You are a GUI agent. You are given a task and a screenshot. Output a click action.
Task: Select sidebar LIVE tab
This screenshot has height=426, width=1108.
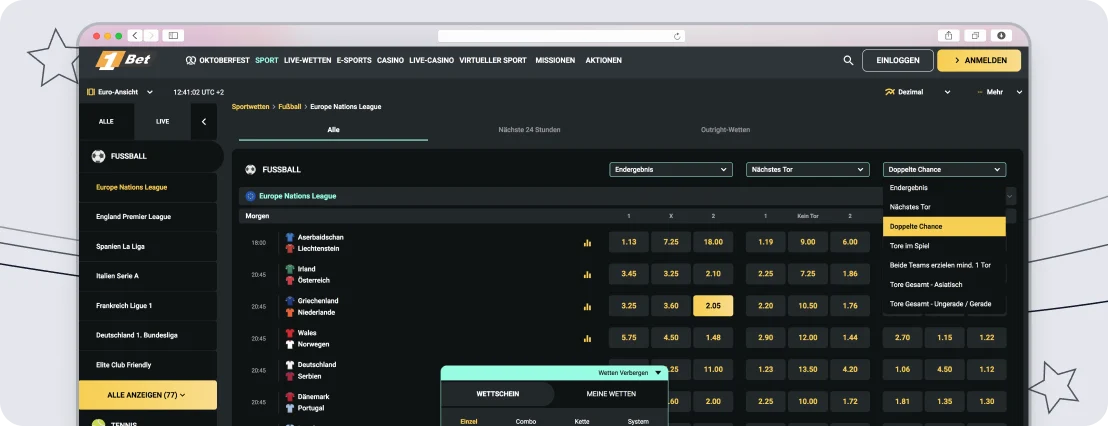point(163,122)
